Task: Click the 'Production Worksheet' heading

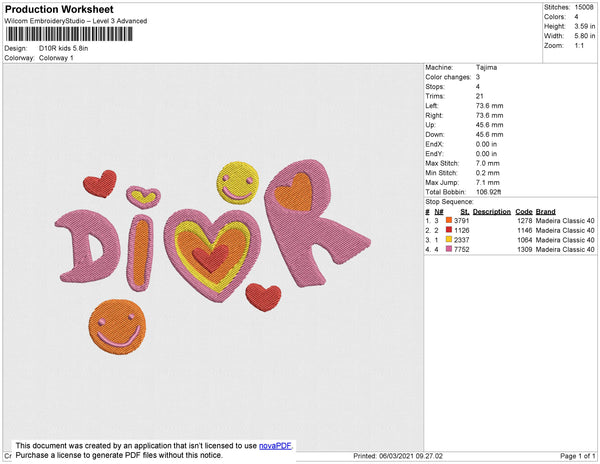Action: pos(59,9)
